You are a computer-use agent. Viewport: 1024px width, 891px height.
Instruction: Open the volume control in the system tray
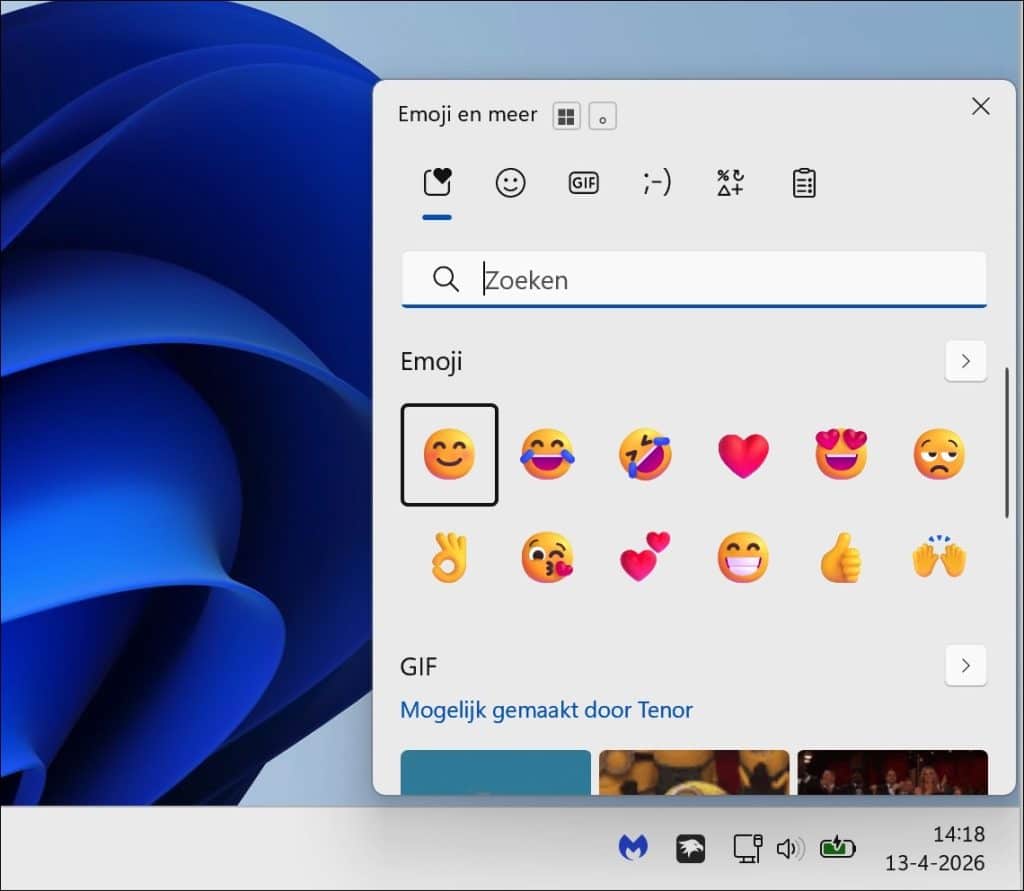coord(791,847)
